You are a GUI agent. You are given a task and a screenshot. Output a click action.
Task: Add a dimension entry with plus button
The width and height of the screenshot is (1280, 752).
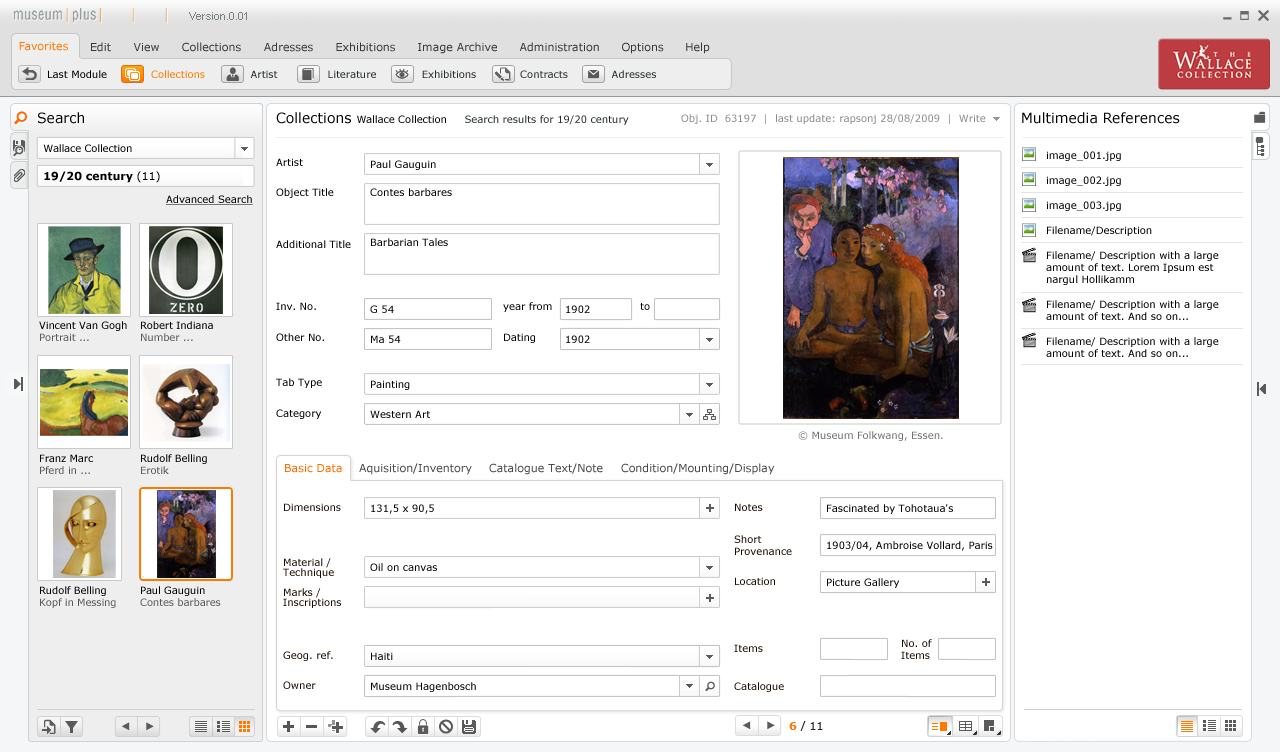[x=710, y=508]
